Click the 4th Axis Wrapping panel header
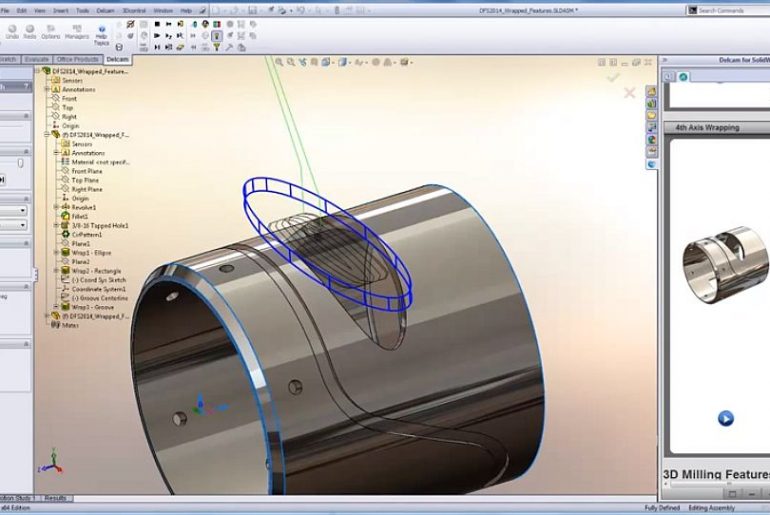Screen dimensions: 770x515 [707, 128]
